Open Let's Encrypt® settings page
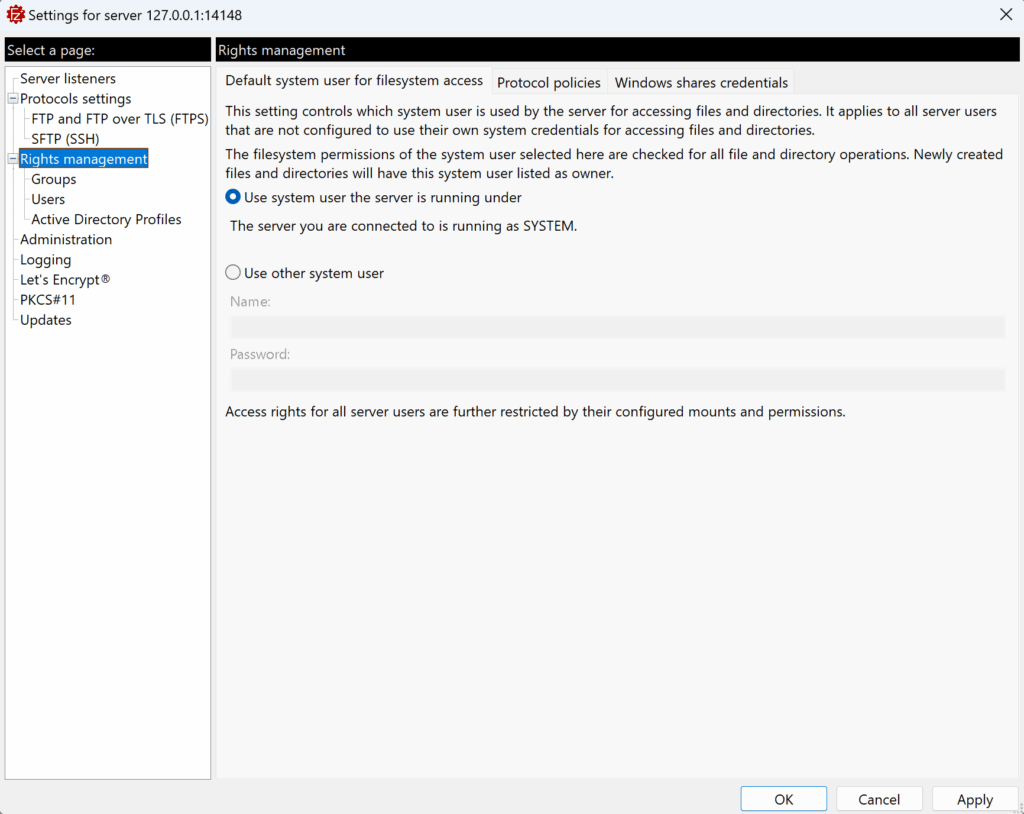1024x814 pixels. [65, 280]
